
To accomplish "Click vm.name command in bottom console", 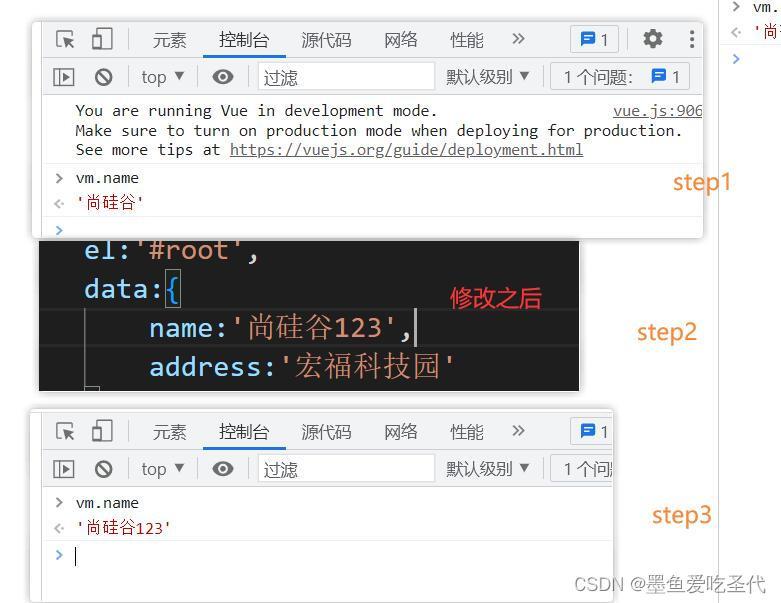I will (107, 503).
